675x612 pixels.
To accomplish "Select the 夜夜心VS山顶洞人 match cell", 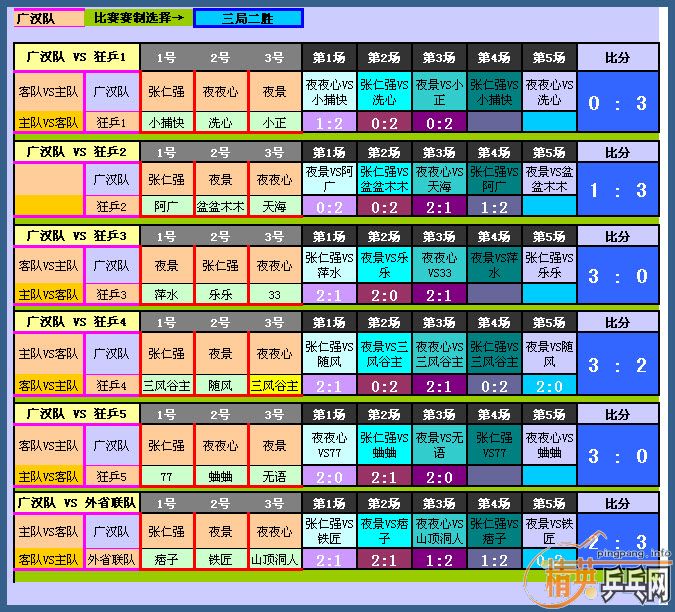I will 439,531.
